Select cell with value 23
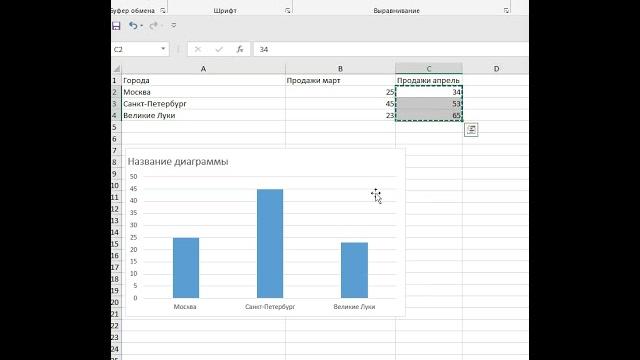This screenshot has height=360, width=640. (340, 116)
